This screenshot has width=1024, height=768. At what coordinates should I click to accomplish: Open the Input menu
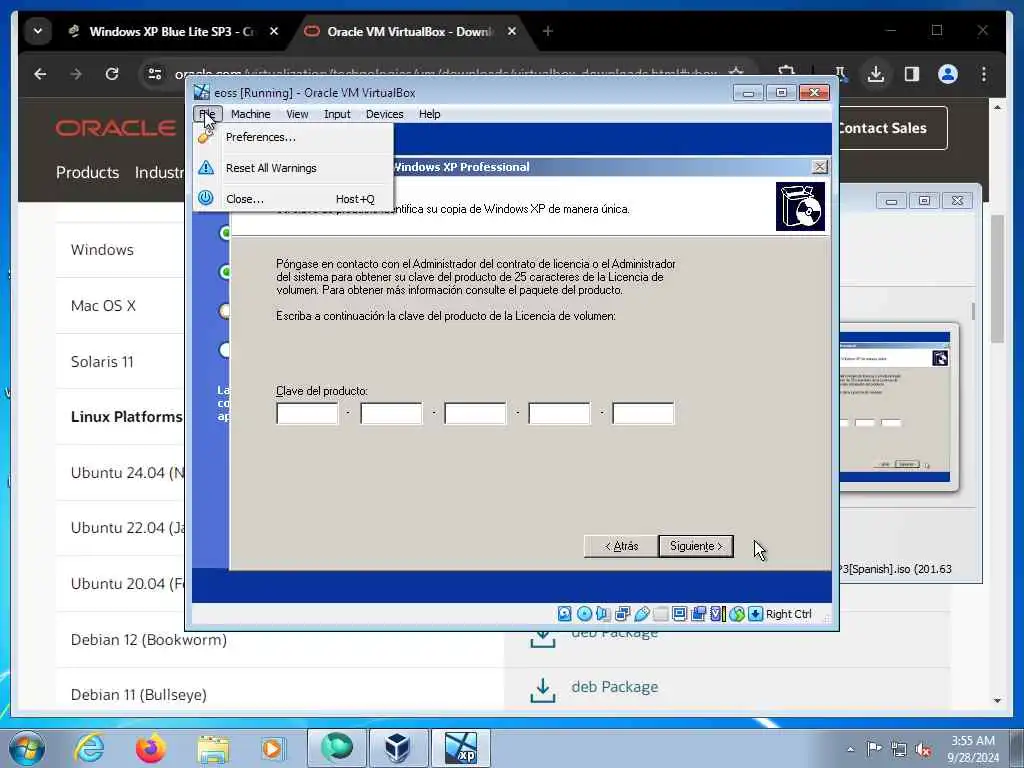(x=337, y=114)
